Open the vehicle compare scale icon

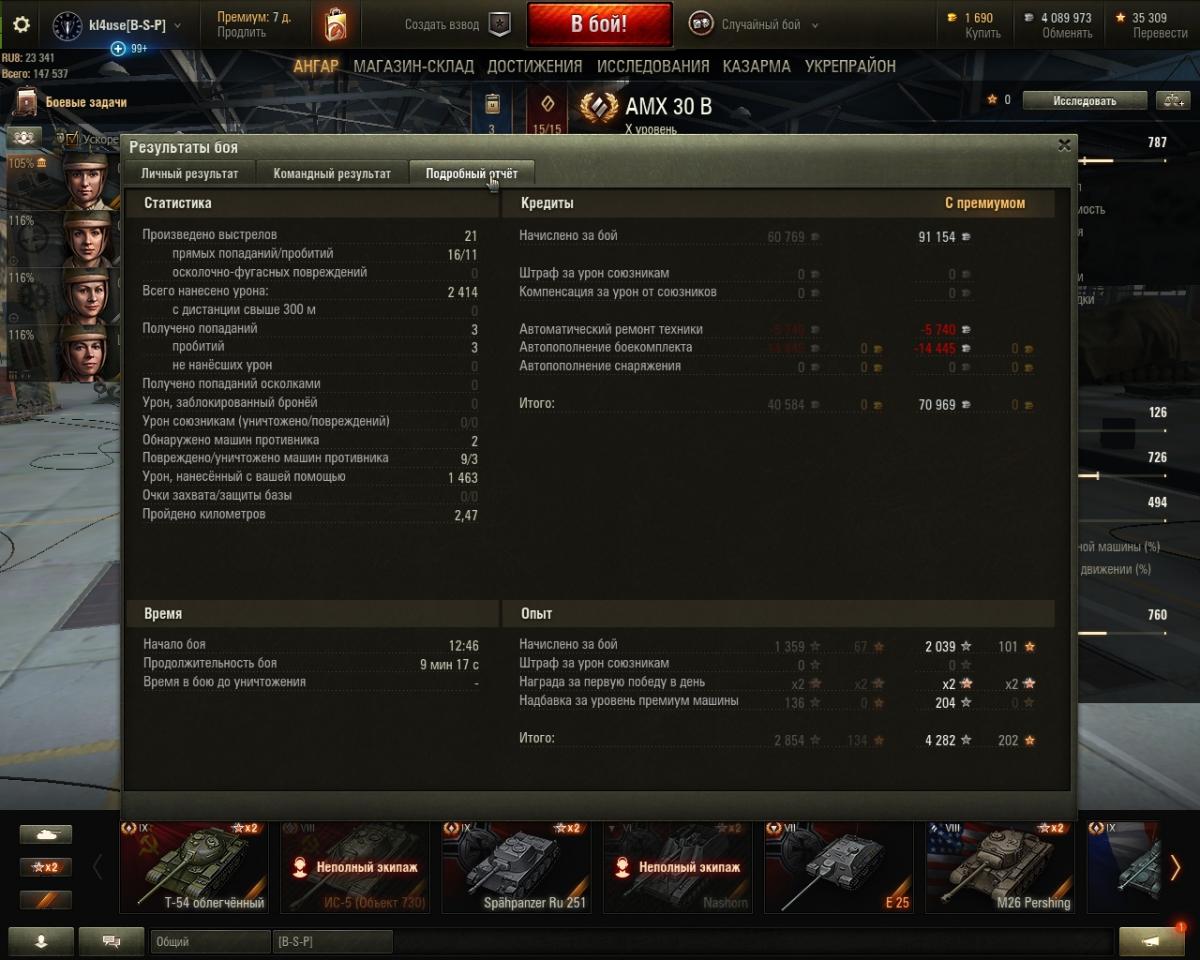click(1171, 100)
